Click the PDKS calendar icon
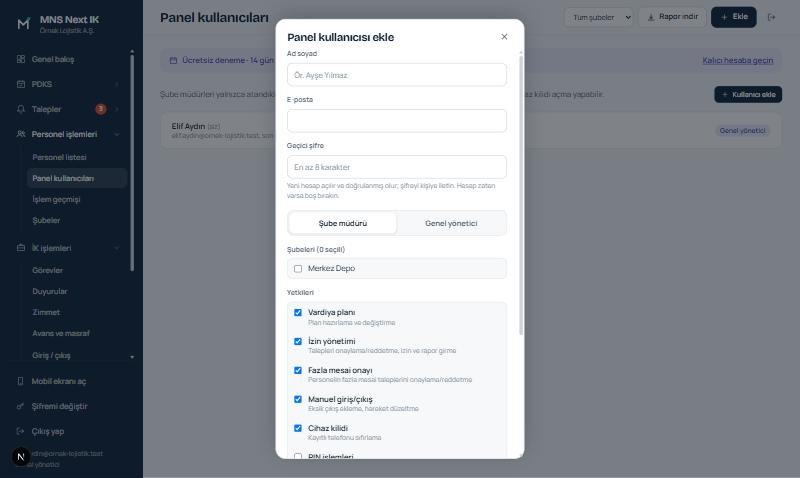800x478 pixels. pos(21,84)
